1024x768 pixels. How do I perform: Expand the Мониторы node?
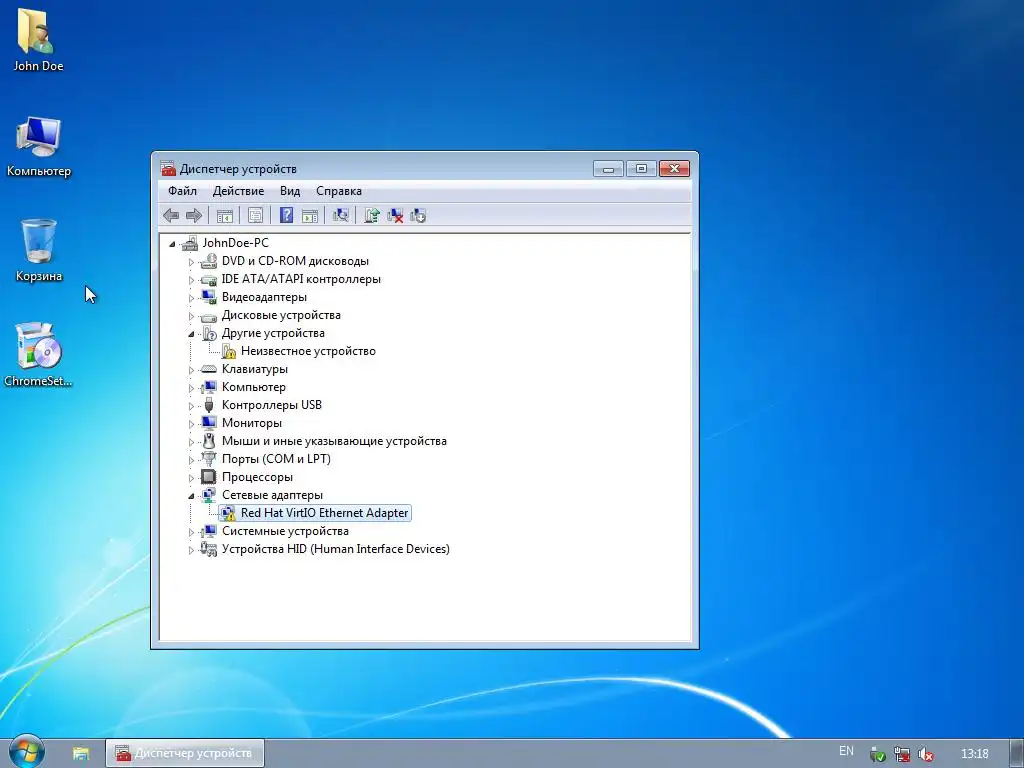[191, 424]
